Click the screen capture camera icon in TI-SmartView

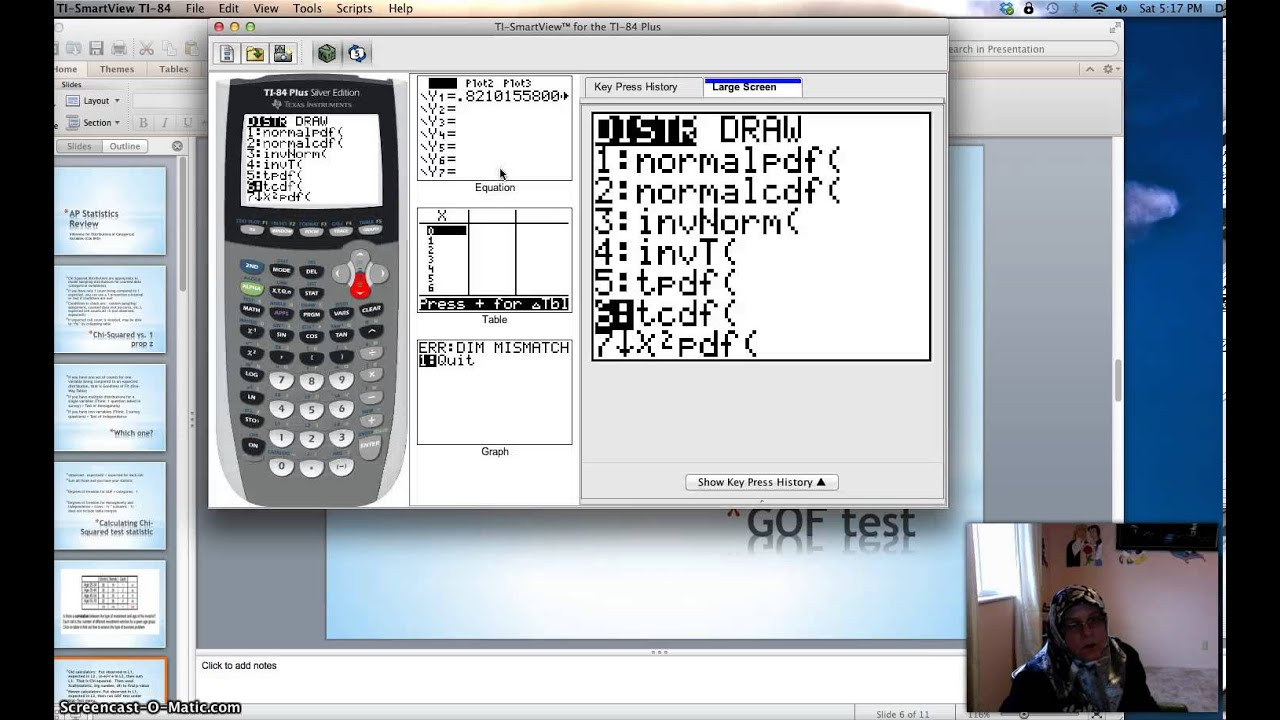[283, 53]
